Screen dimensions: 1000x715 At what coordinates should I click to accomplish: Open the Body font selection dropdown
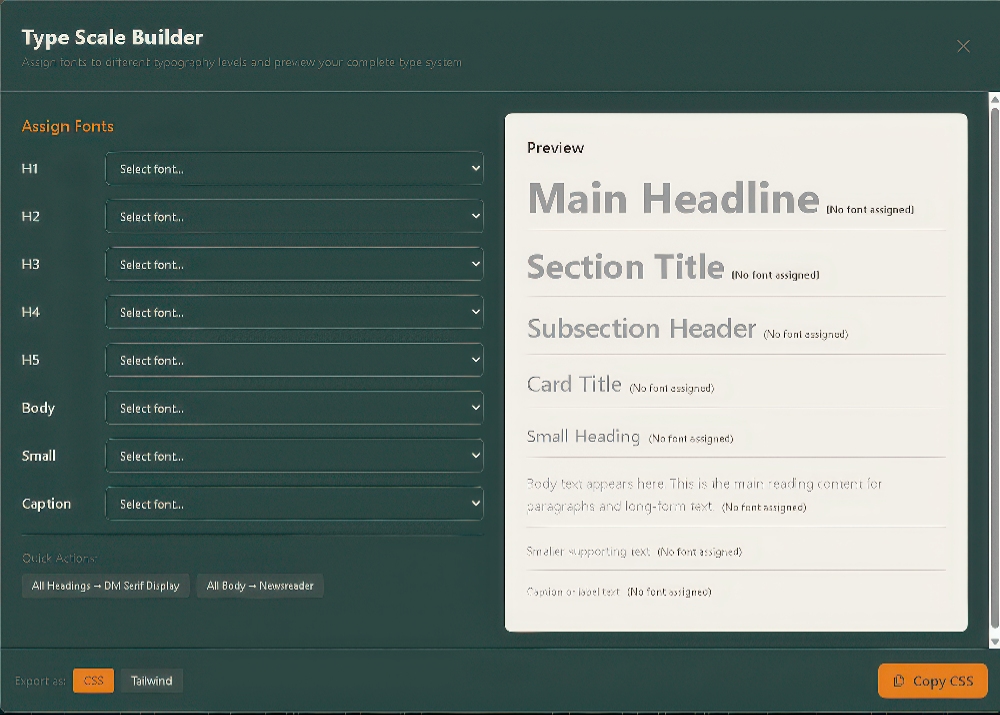tap(293, 407)
